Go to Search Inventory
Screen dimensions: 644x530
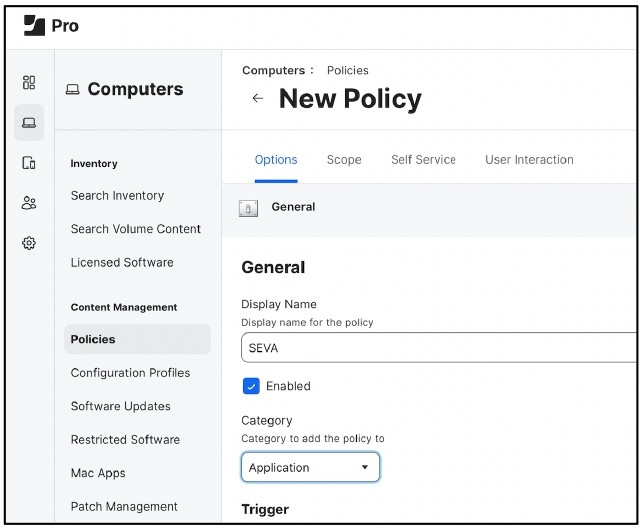coord(117,196)
